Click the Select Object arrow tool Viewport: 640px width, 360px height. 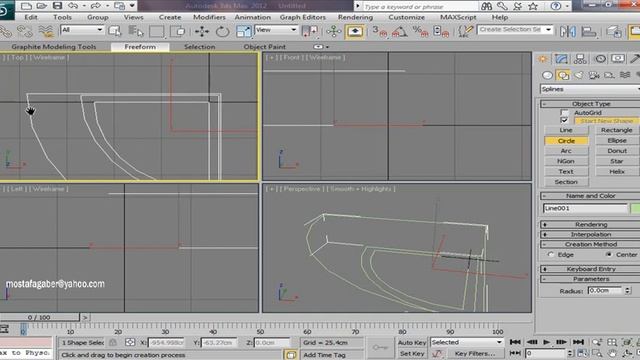click(115, 31)
